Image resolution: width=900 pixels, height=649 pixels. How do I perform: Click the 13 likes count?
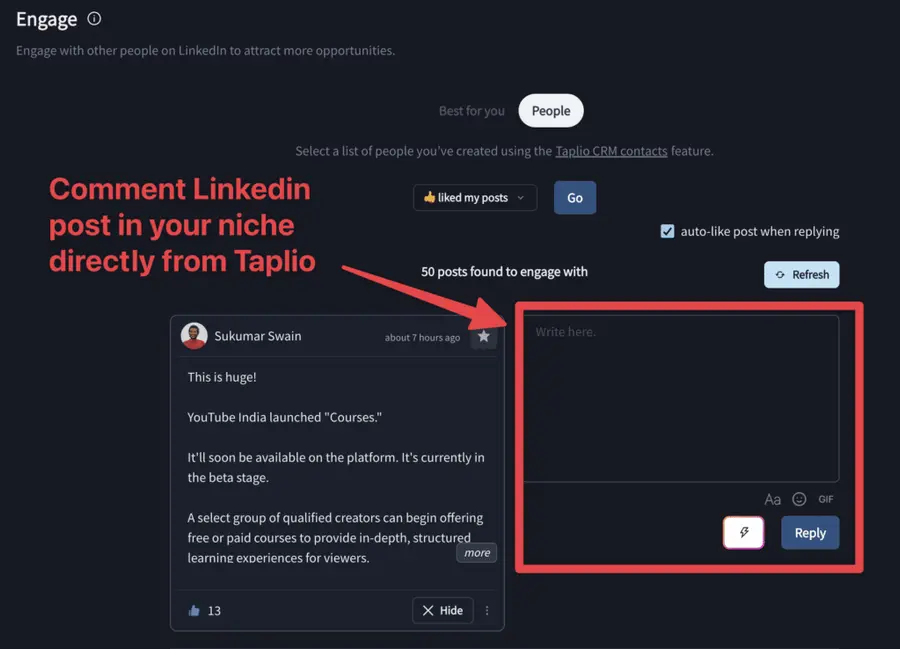click(x=214, y=611)
